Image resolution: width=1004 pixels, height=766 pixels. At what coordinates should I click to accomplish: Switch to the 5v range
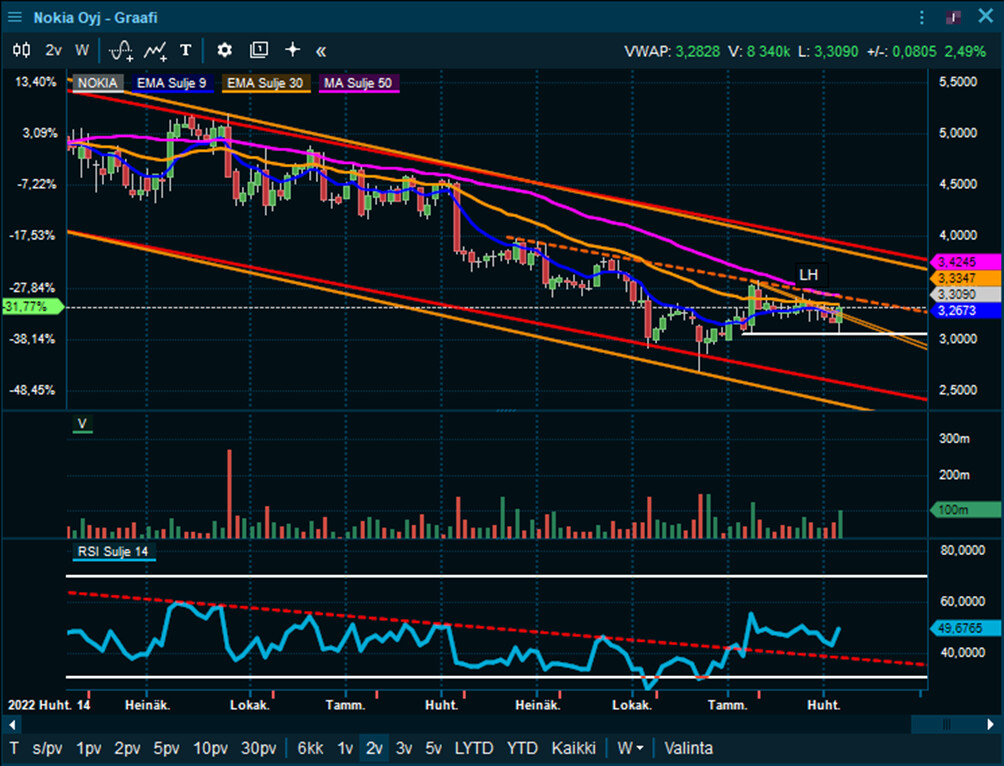point(433,748)
